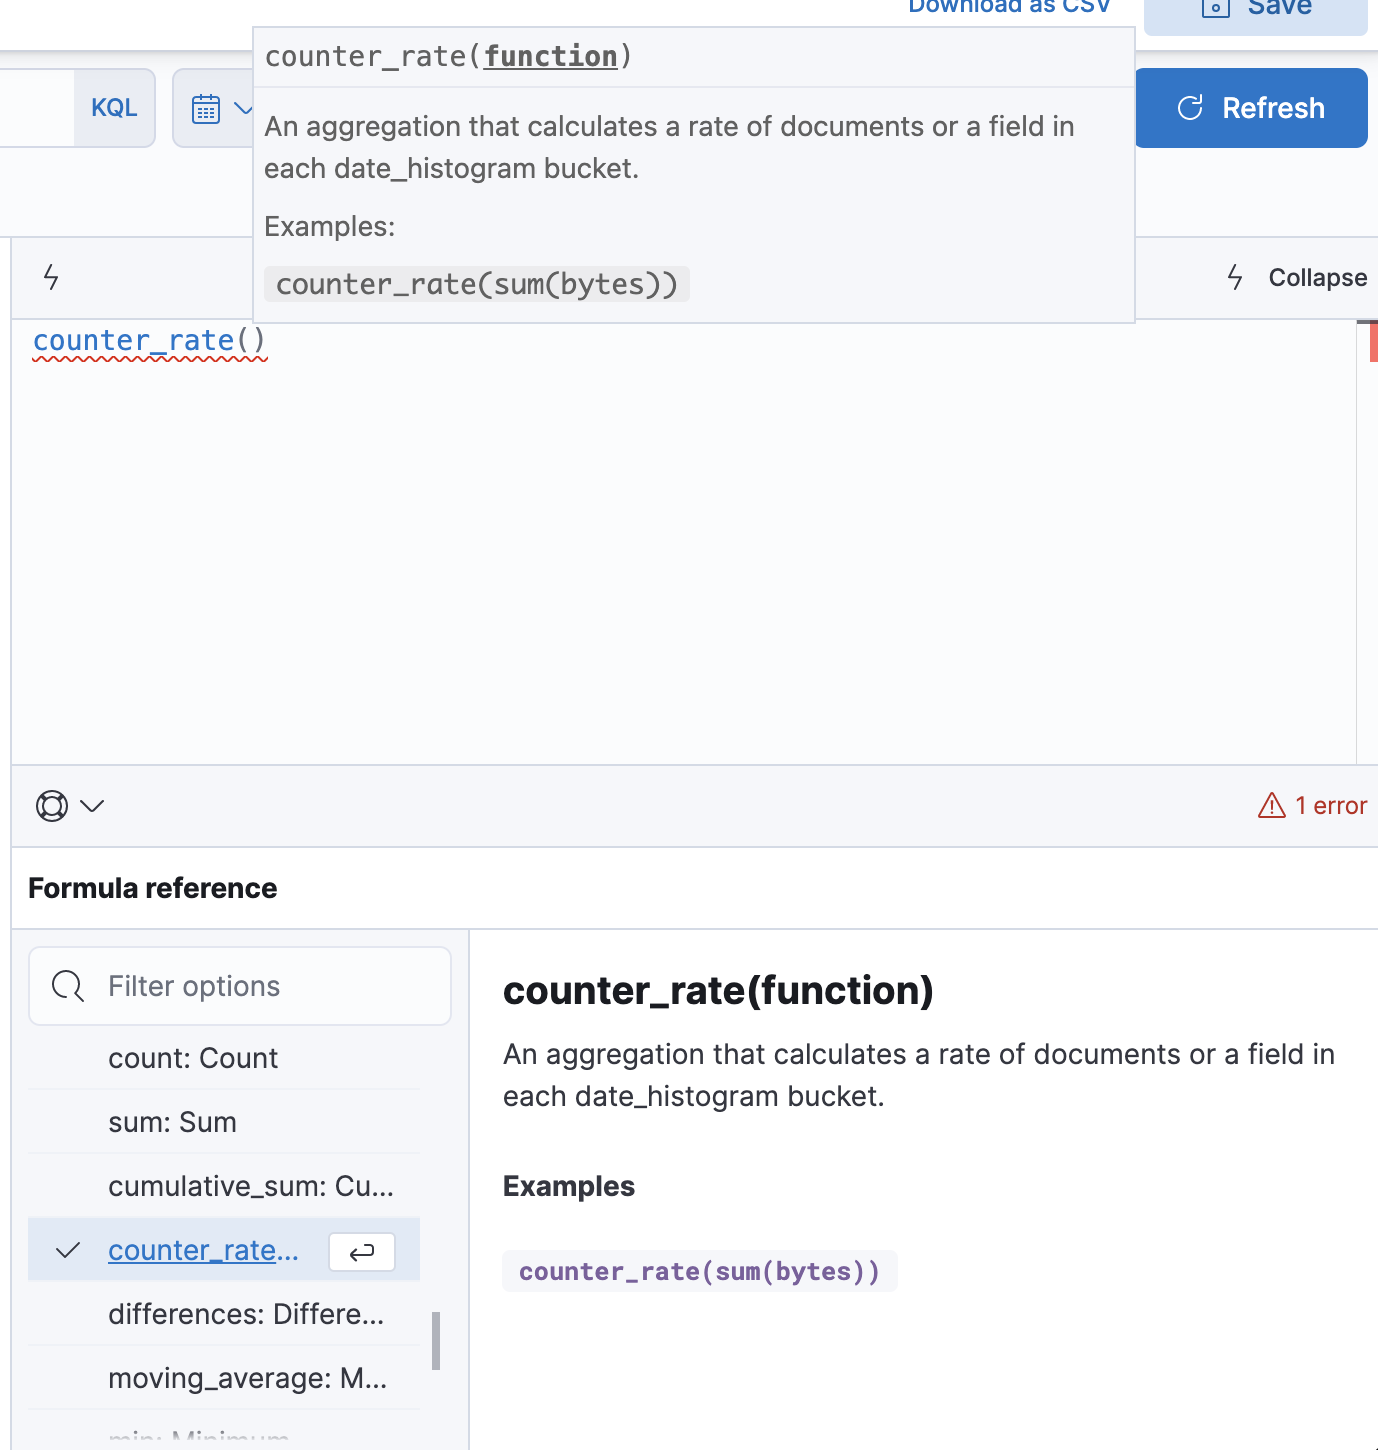Viewport: 1378px width, 1450px height.
Task: Choose 'differences' function from the list
Action: tap(246, 1314)
